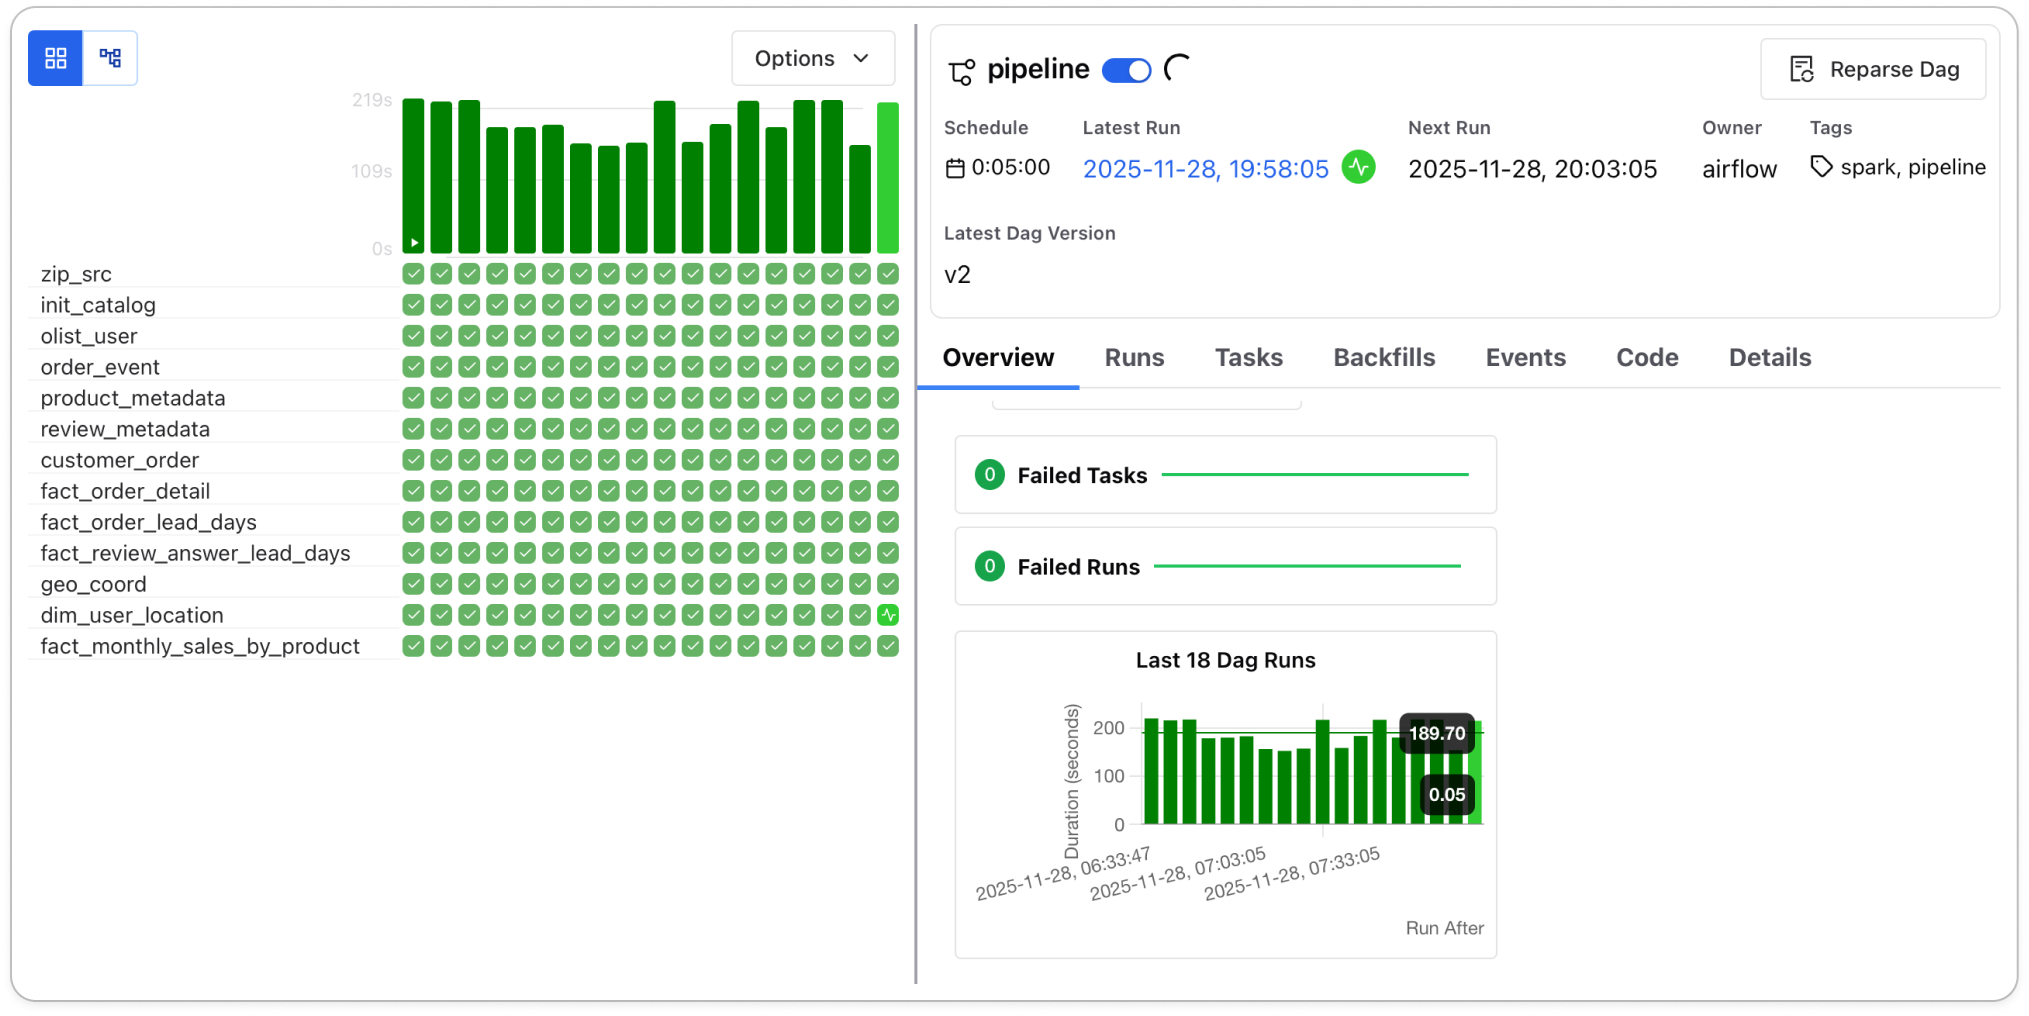
Task: Open the Options dropdown
Action: click(812, 58)
